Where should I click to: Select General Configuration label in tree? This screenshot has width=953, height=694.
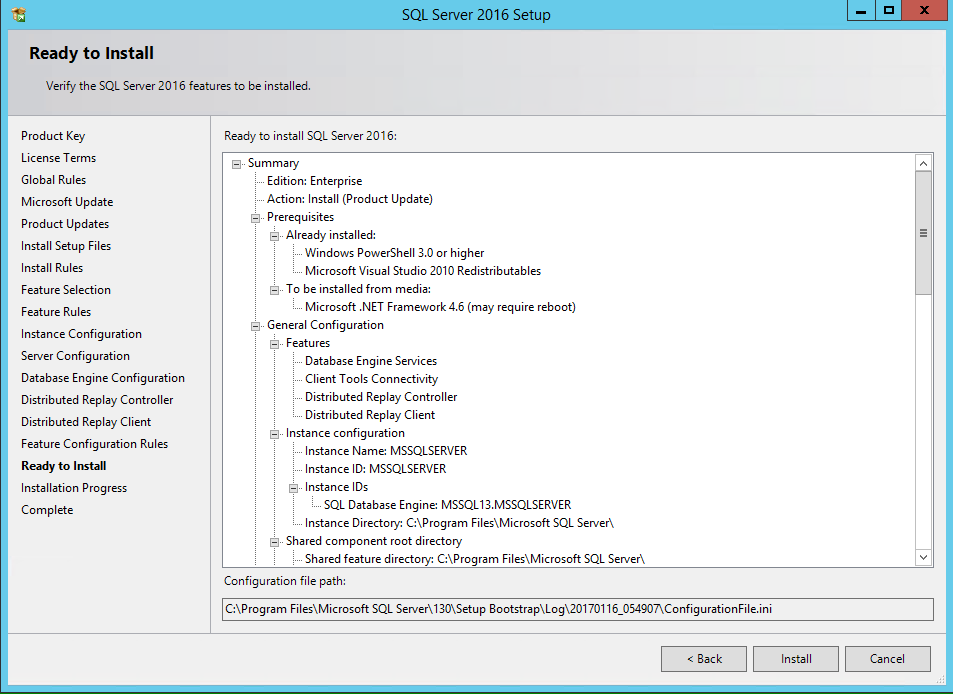pyautogui.click(x=325, y=325)
